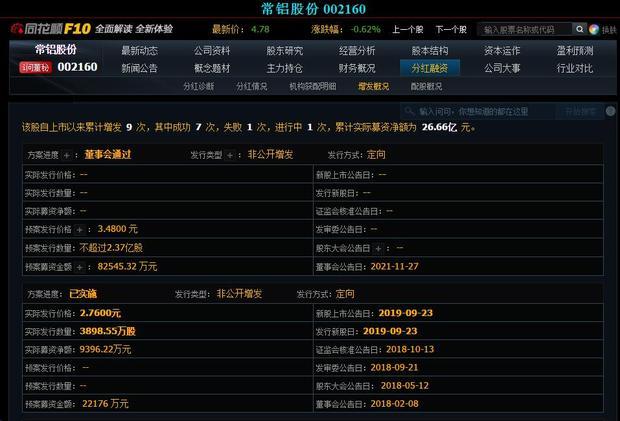Image resolution: width=620 pixels, height=421 pixels.
Task: Click the 换肤 label at top right
Action: point(609,30)
